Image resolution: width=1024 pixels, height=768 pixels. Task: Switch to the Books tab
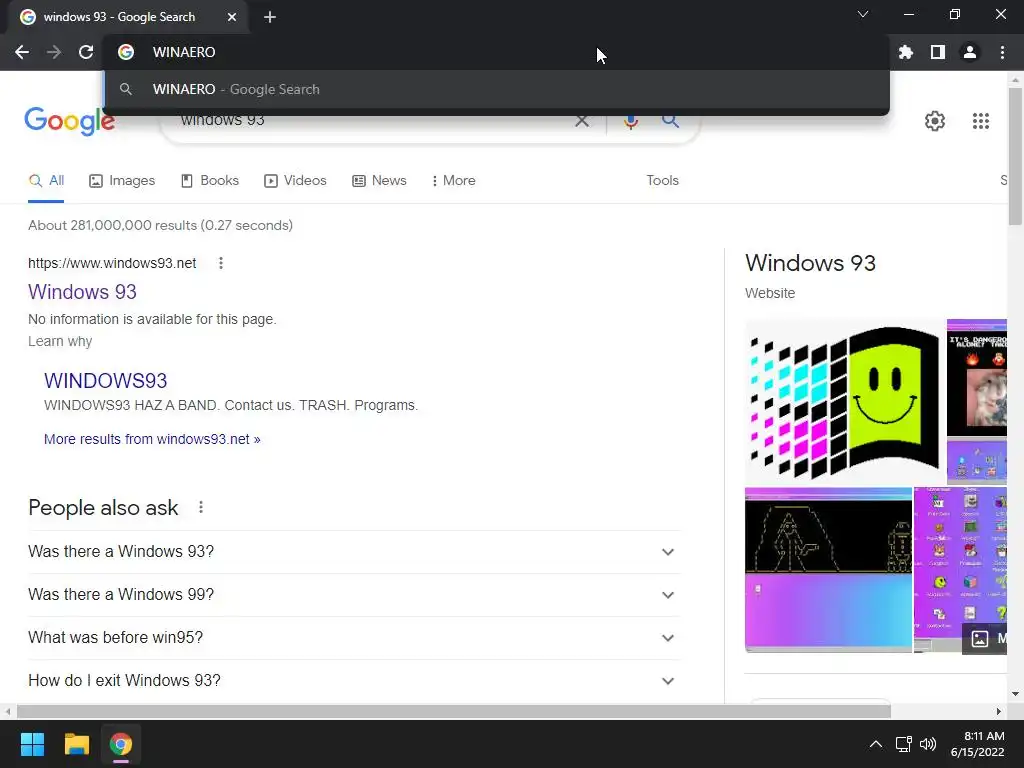pyautogui.click(x=210, y=181)
